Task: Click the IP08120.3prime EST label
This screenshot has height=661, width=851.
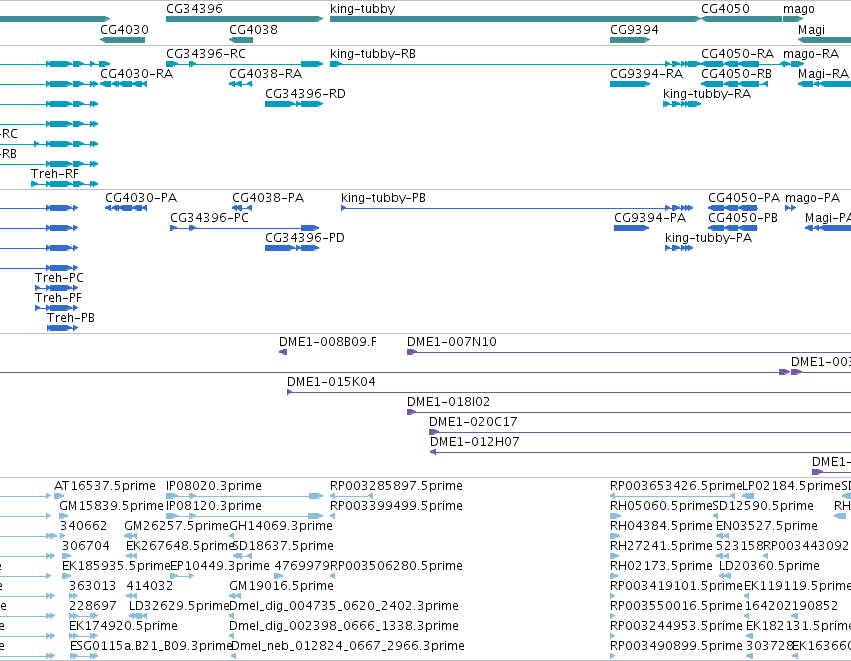Action: click(214, 506)
